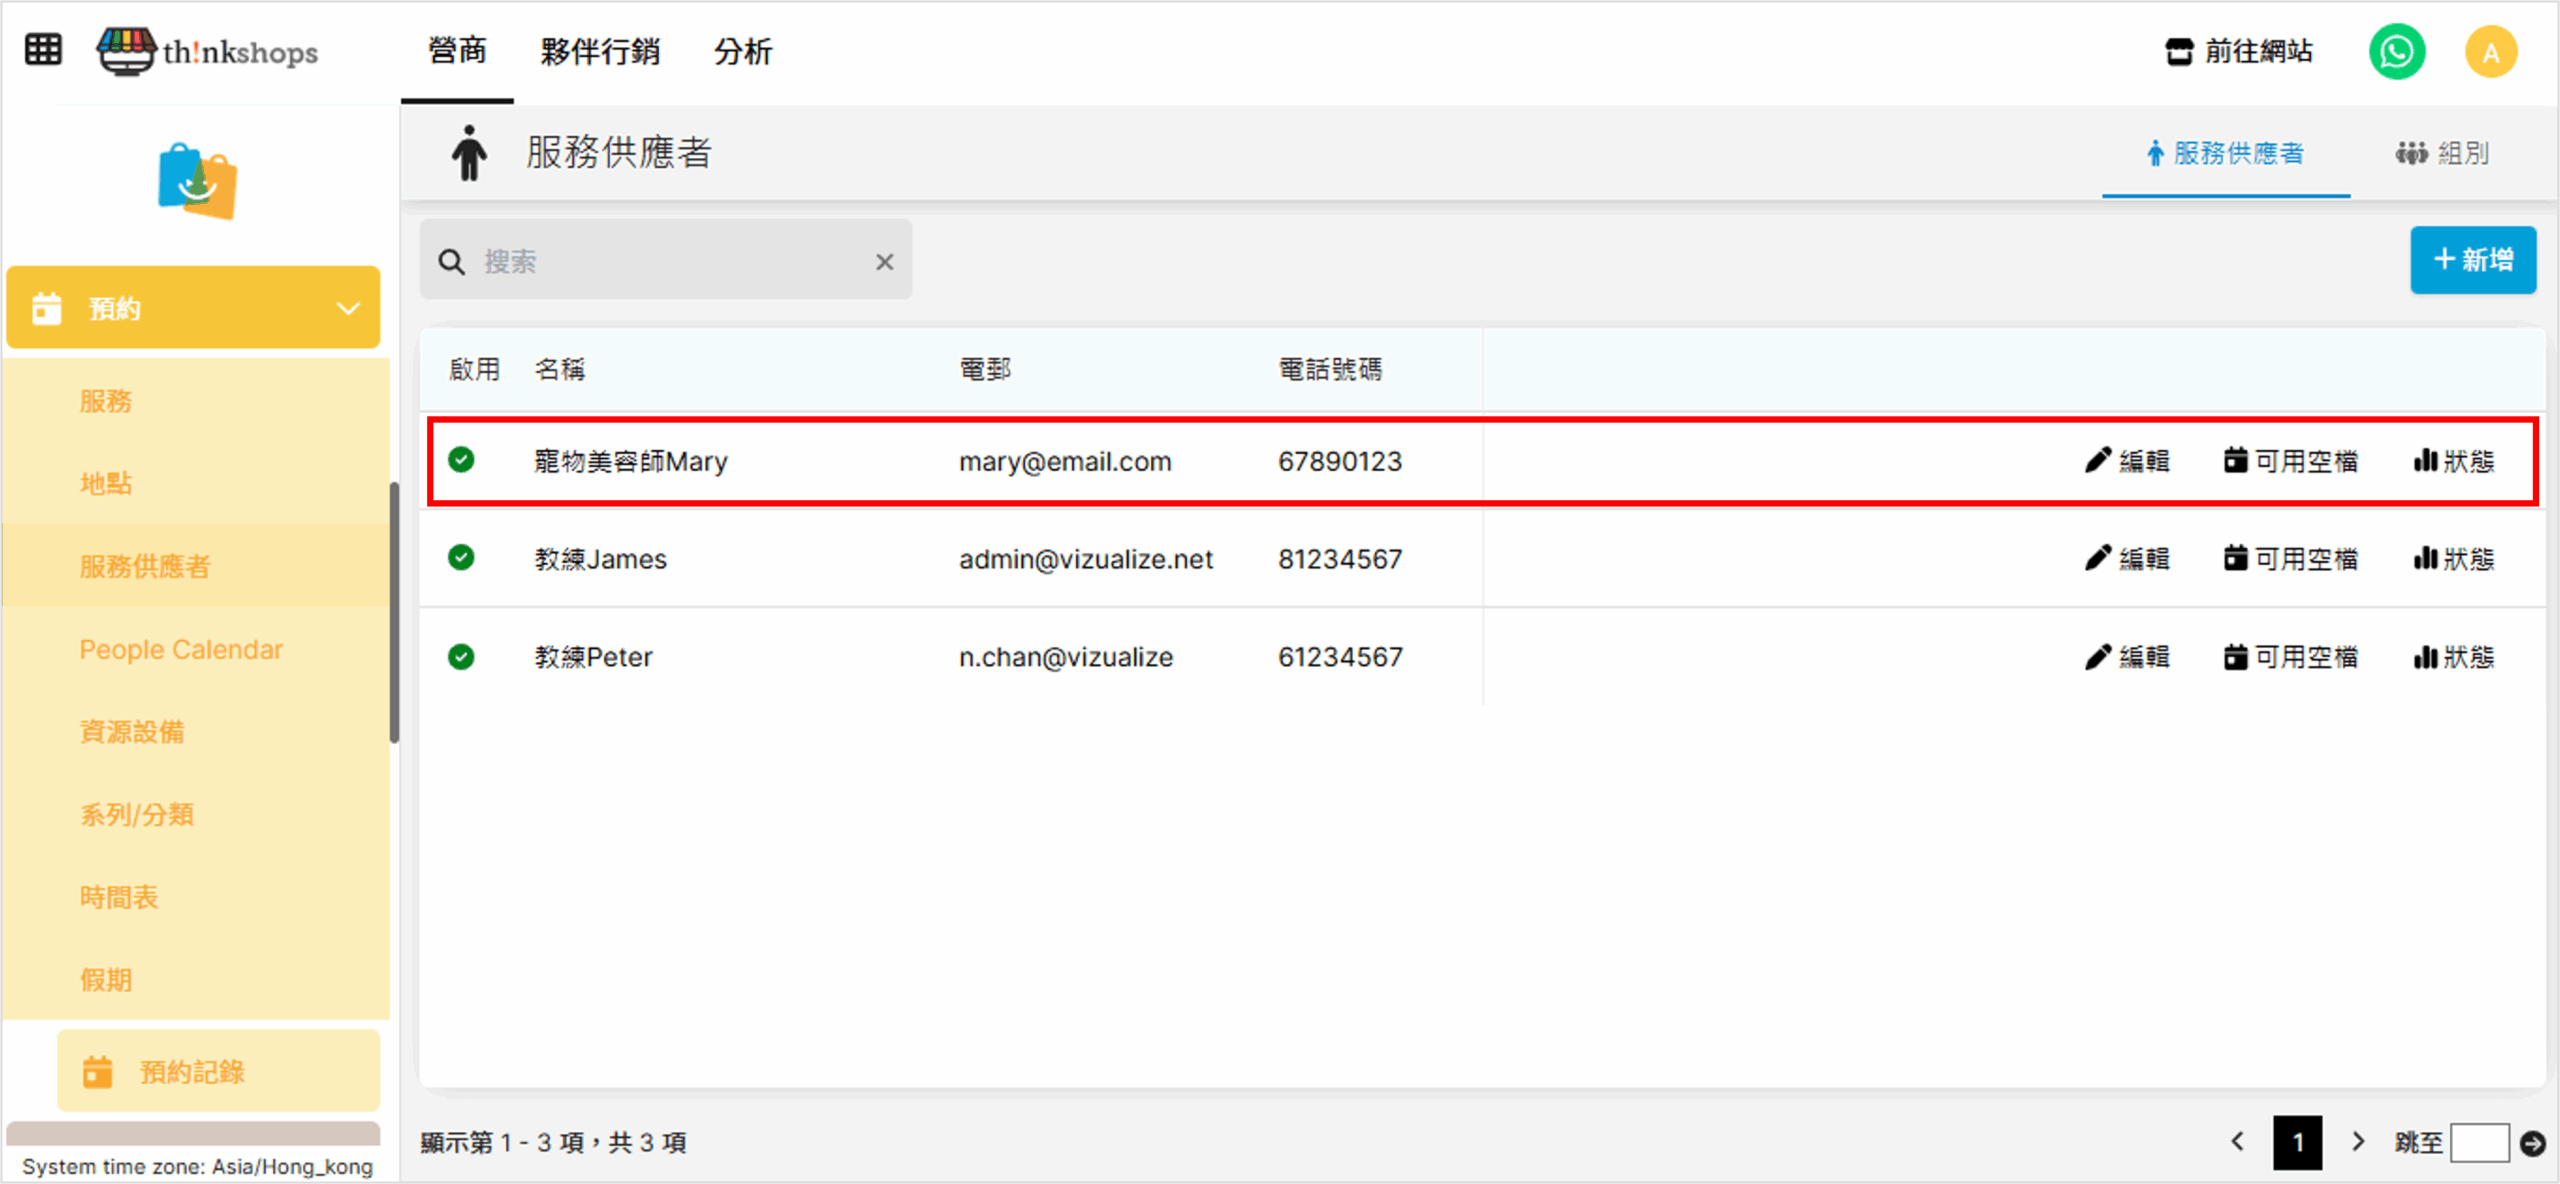Click the thinkshops logo
The width and height of the screenshot is (2560, 1184).
208,51
